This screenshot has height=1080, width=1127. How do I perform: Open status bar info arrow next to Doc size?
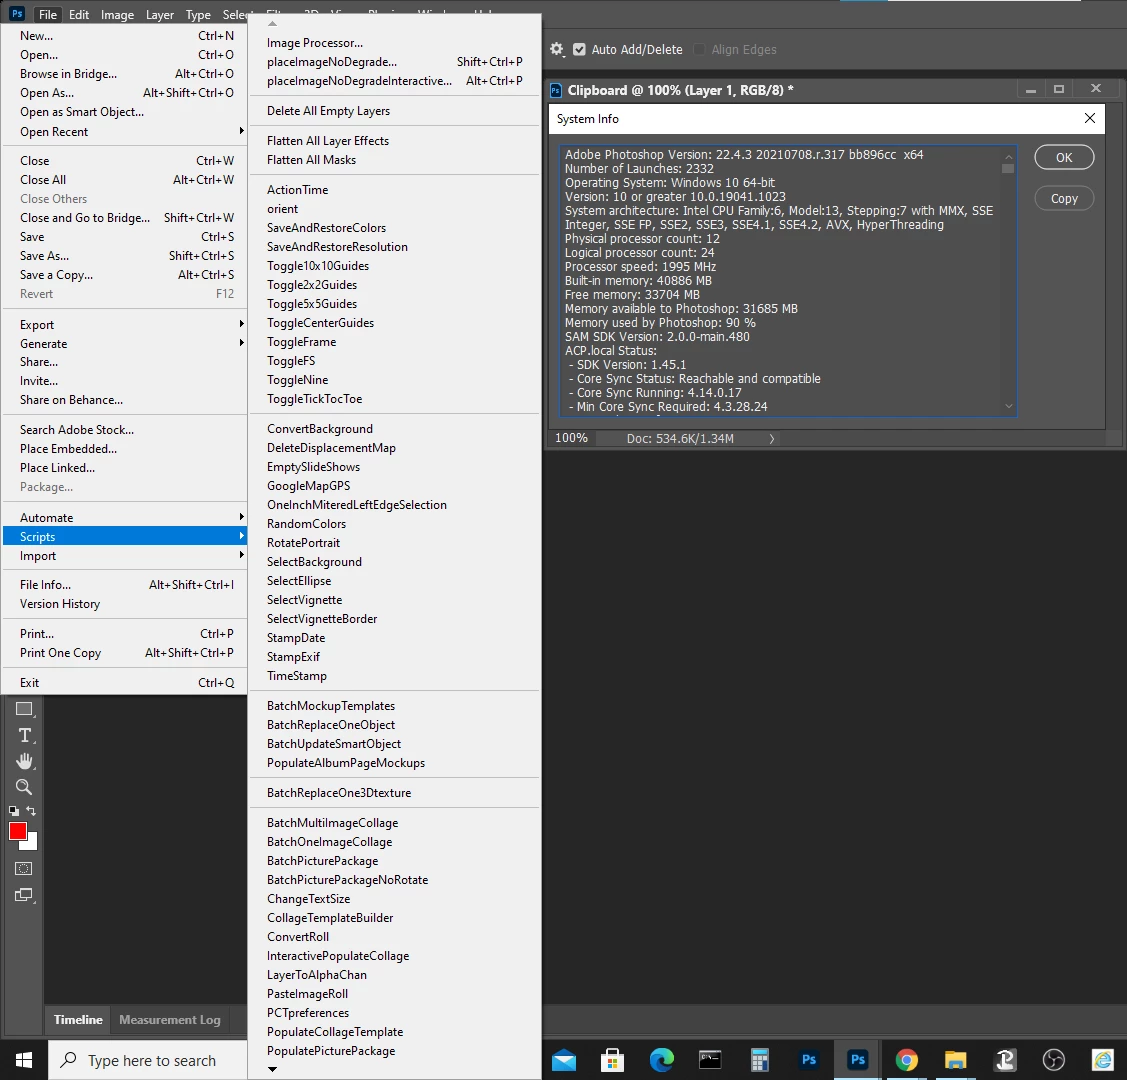click(x=772, y=439)
